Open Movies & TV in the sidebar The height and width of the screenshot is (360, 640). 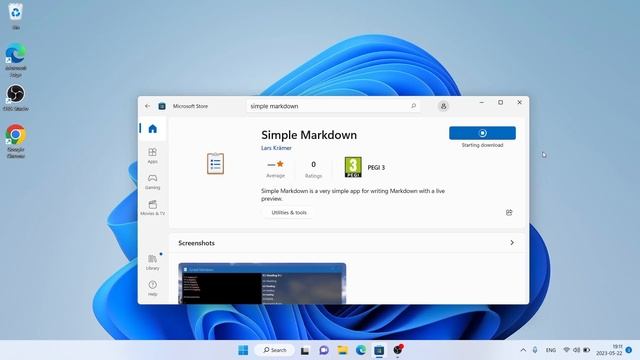pos(152,208)
